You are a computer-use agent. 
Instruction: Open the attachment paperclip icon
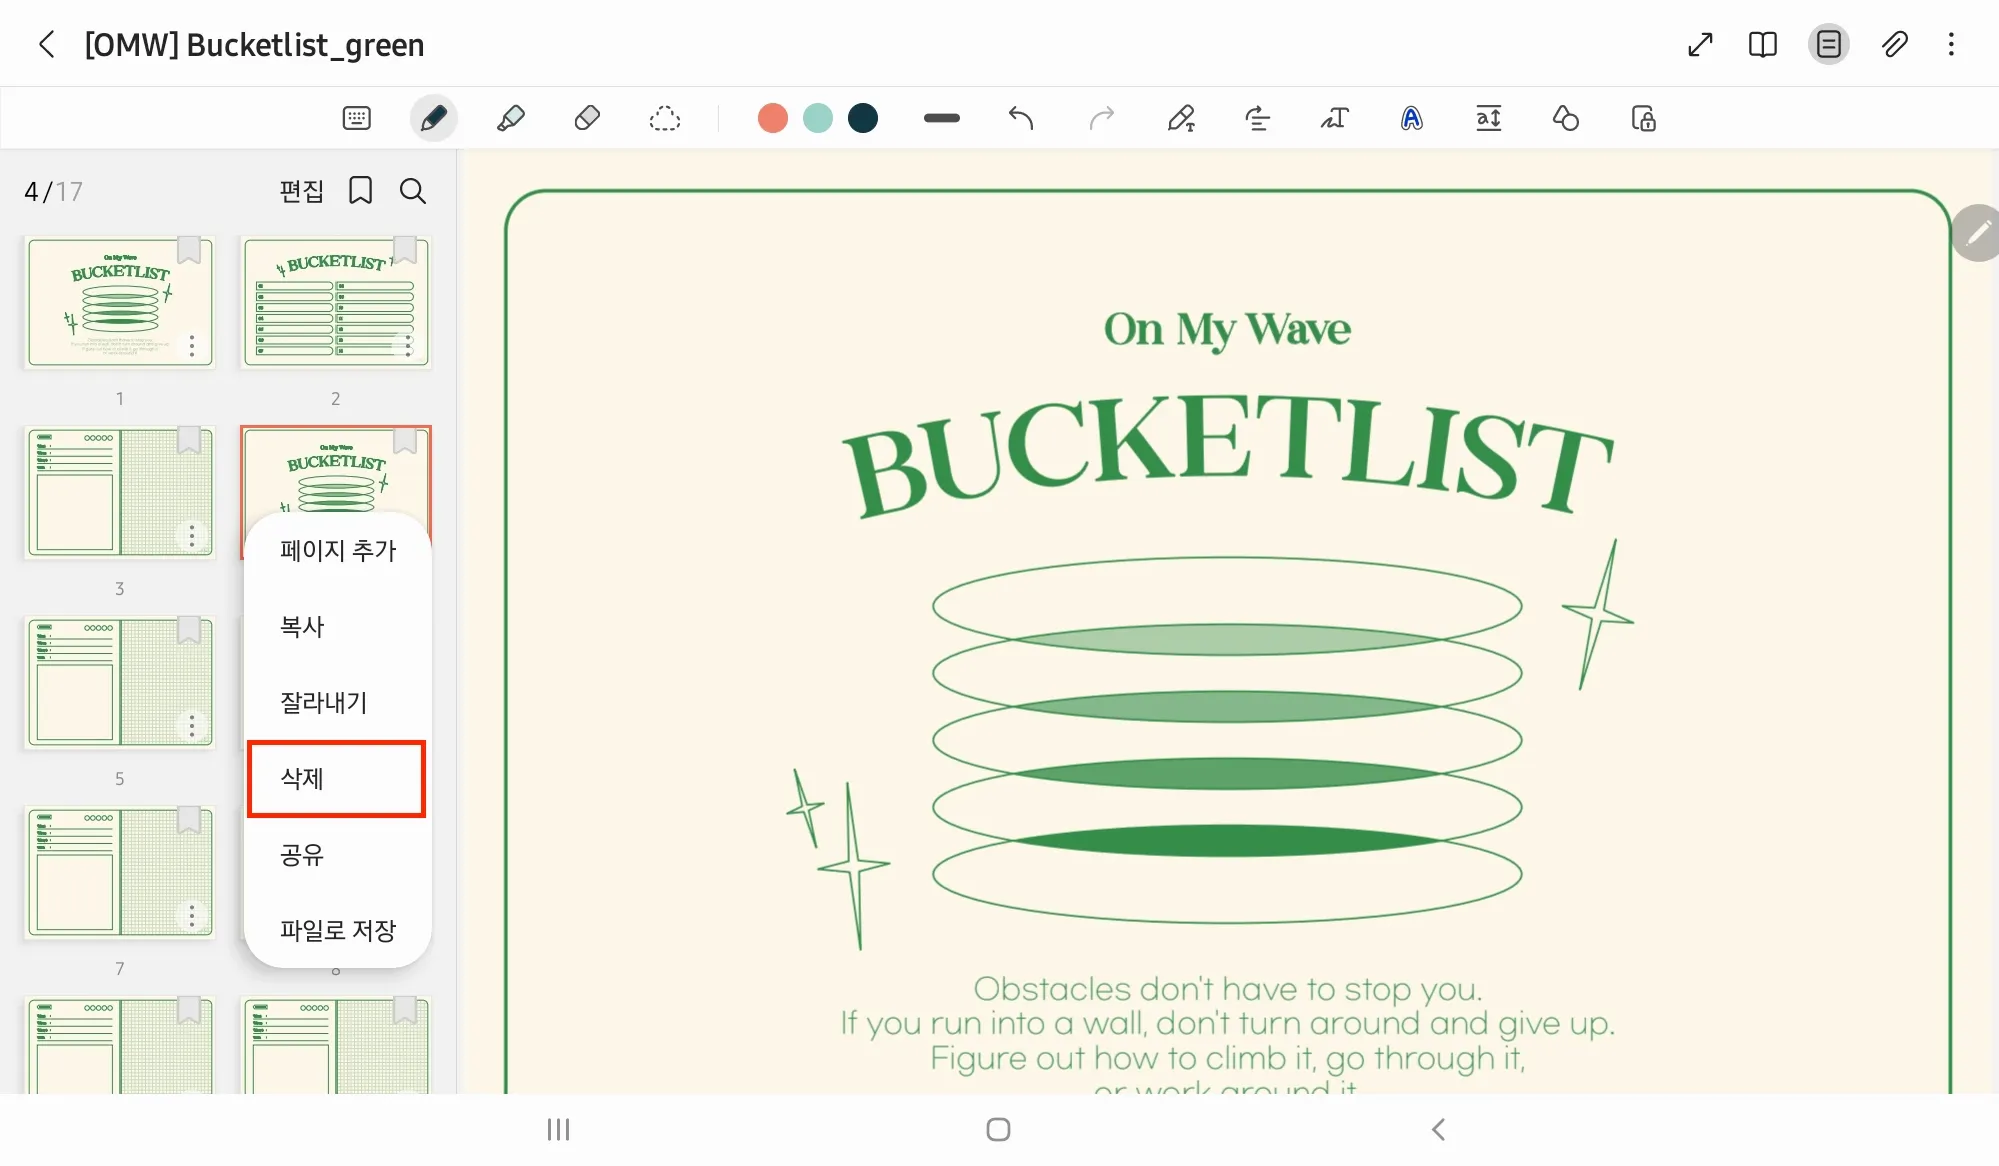point(1894,44)
